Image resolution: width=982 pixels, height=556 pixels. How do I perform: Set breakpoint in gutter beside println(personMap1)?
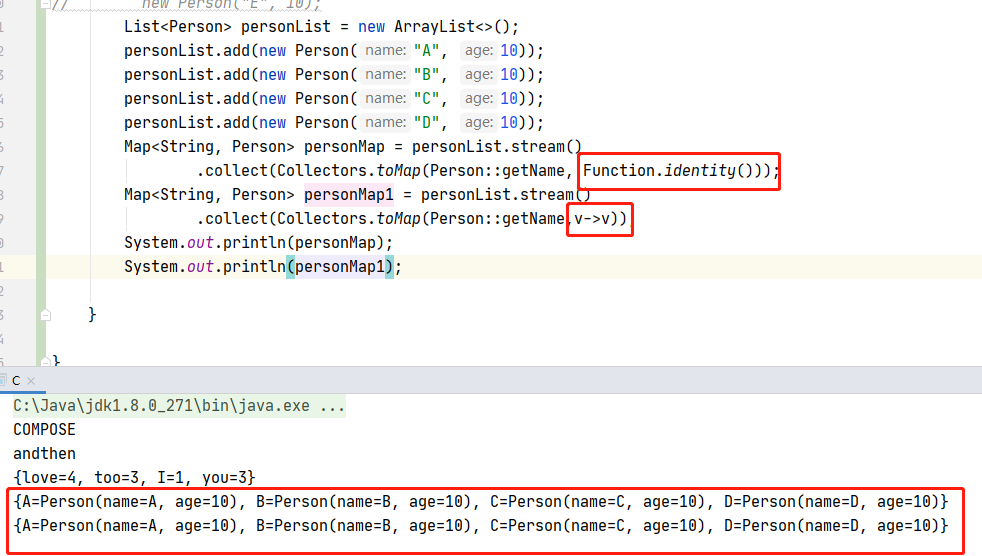20,267
